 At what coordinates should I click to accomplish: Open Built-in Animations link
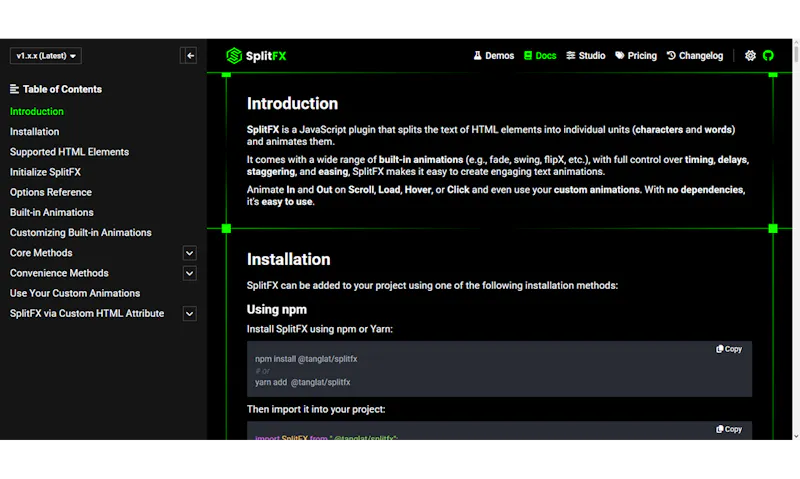click(52, 212)
